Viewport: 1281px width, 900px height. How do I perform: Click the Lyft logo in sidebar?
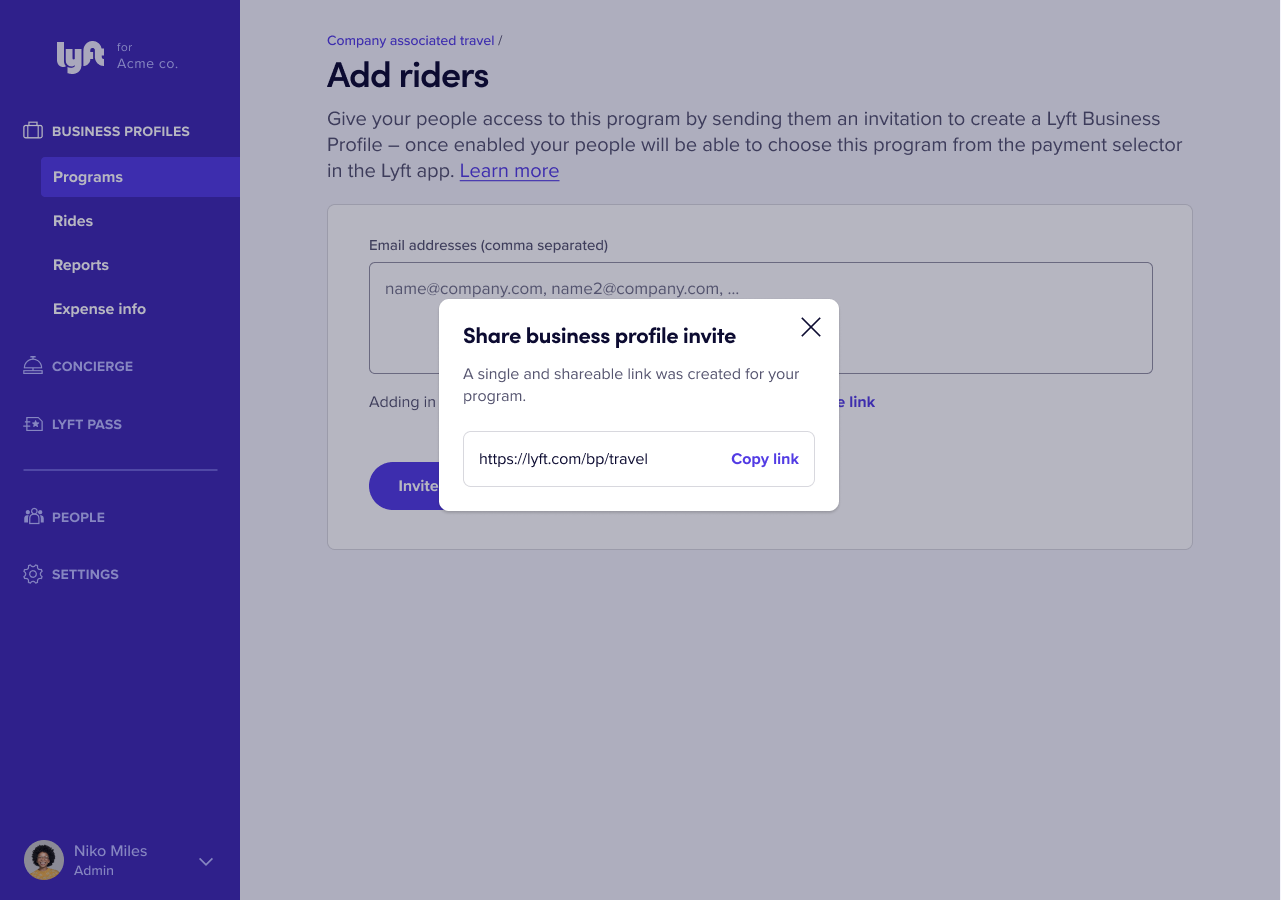click(80, 57)
